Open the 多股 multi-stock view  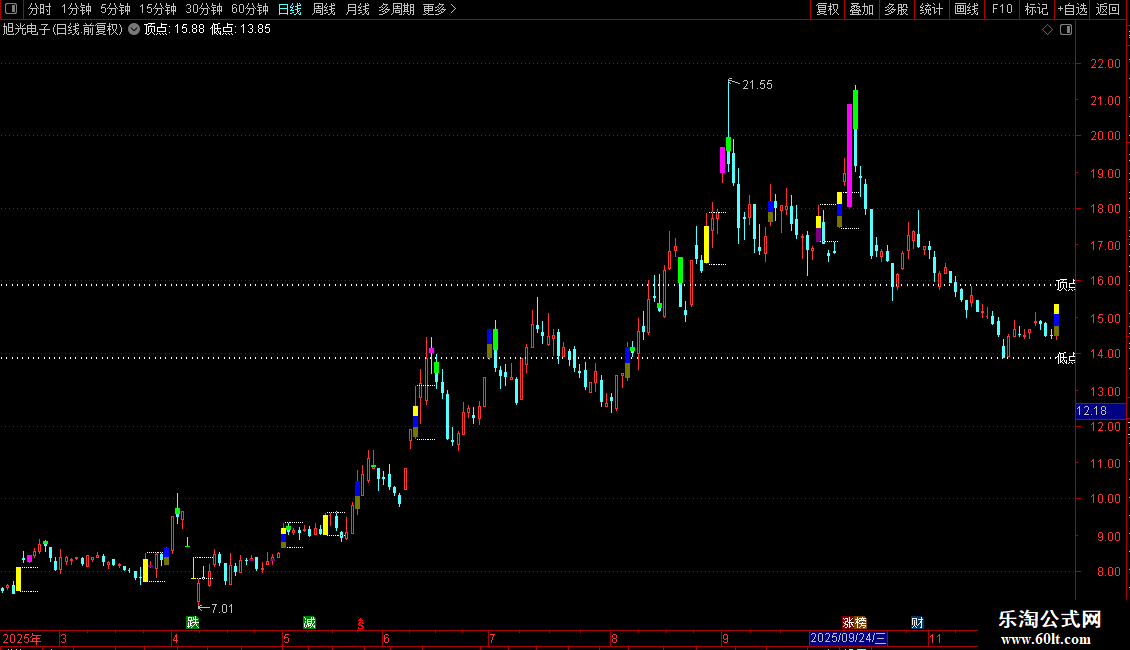click(x=896, y=9)
